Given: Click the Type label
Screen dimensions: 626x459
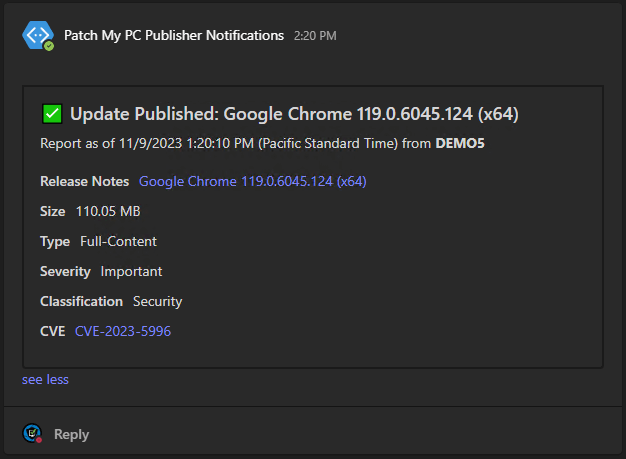Looking at the screenshot, I should click(55, 241).
